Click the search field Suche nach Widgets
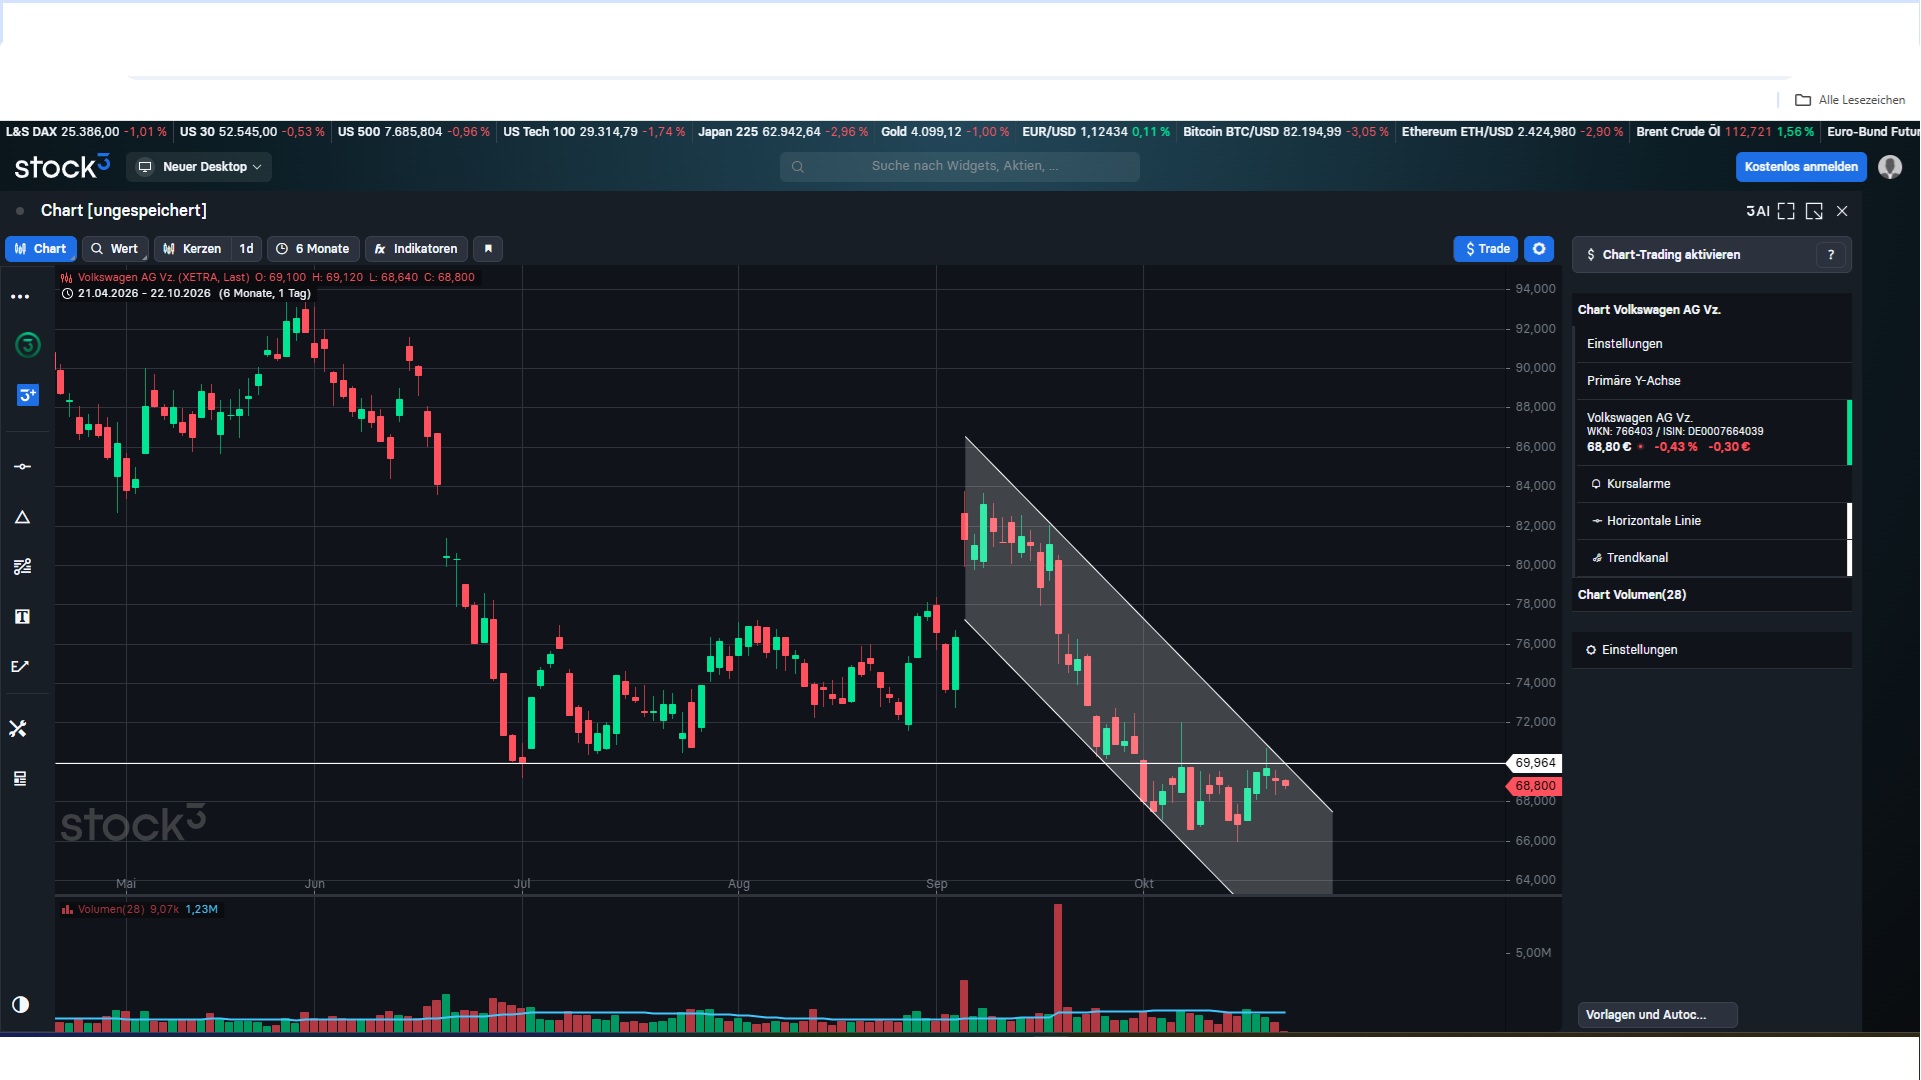The image size is (1921, 1080). pyautogui.click(x=959, y=166)
